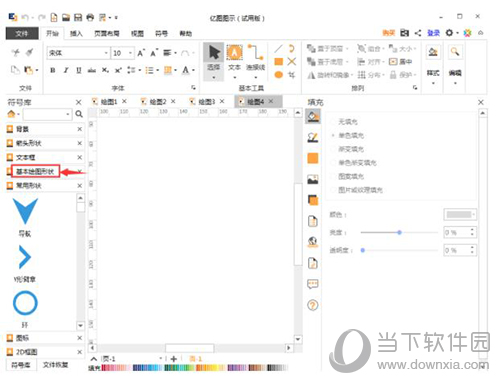Click the symbol library search input field
The width and height of the screenshot is (500, 383).
(x=47, y=114)
